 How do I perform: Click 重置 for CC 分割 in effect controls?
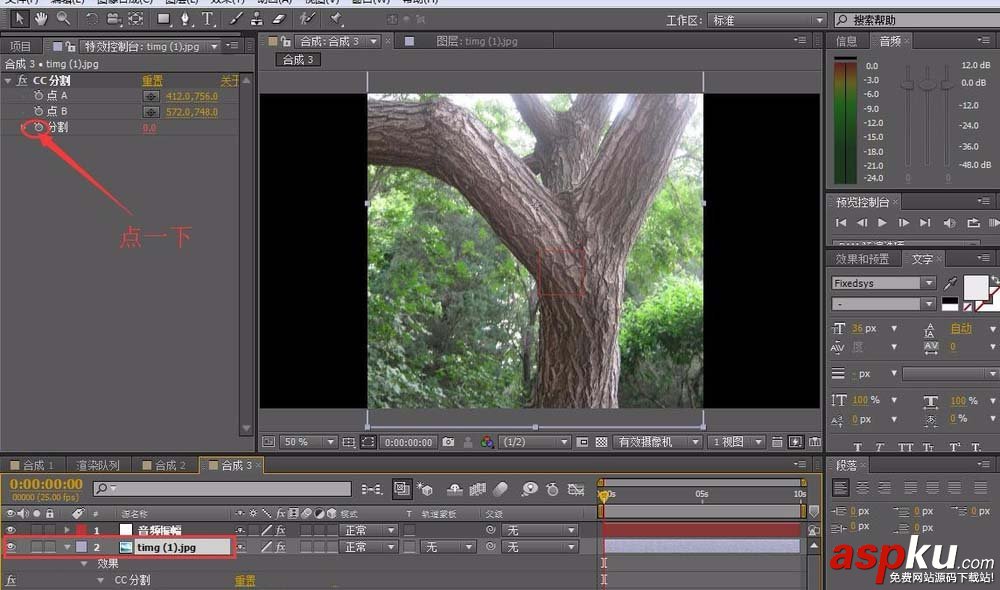point(152,80)
